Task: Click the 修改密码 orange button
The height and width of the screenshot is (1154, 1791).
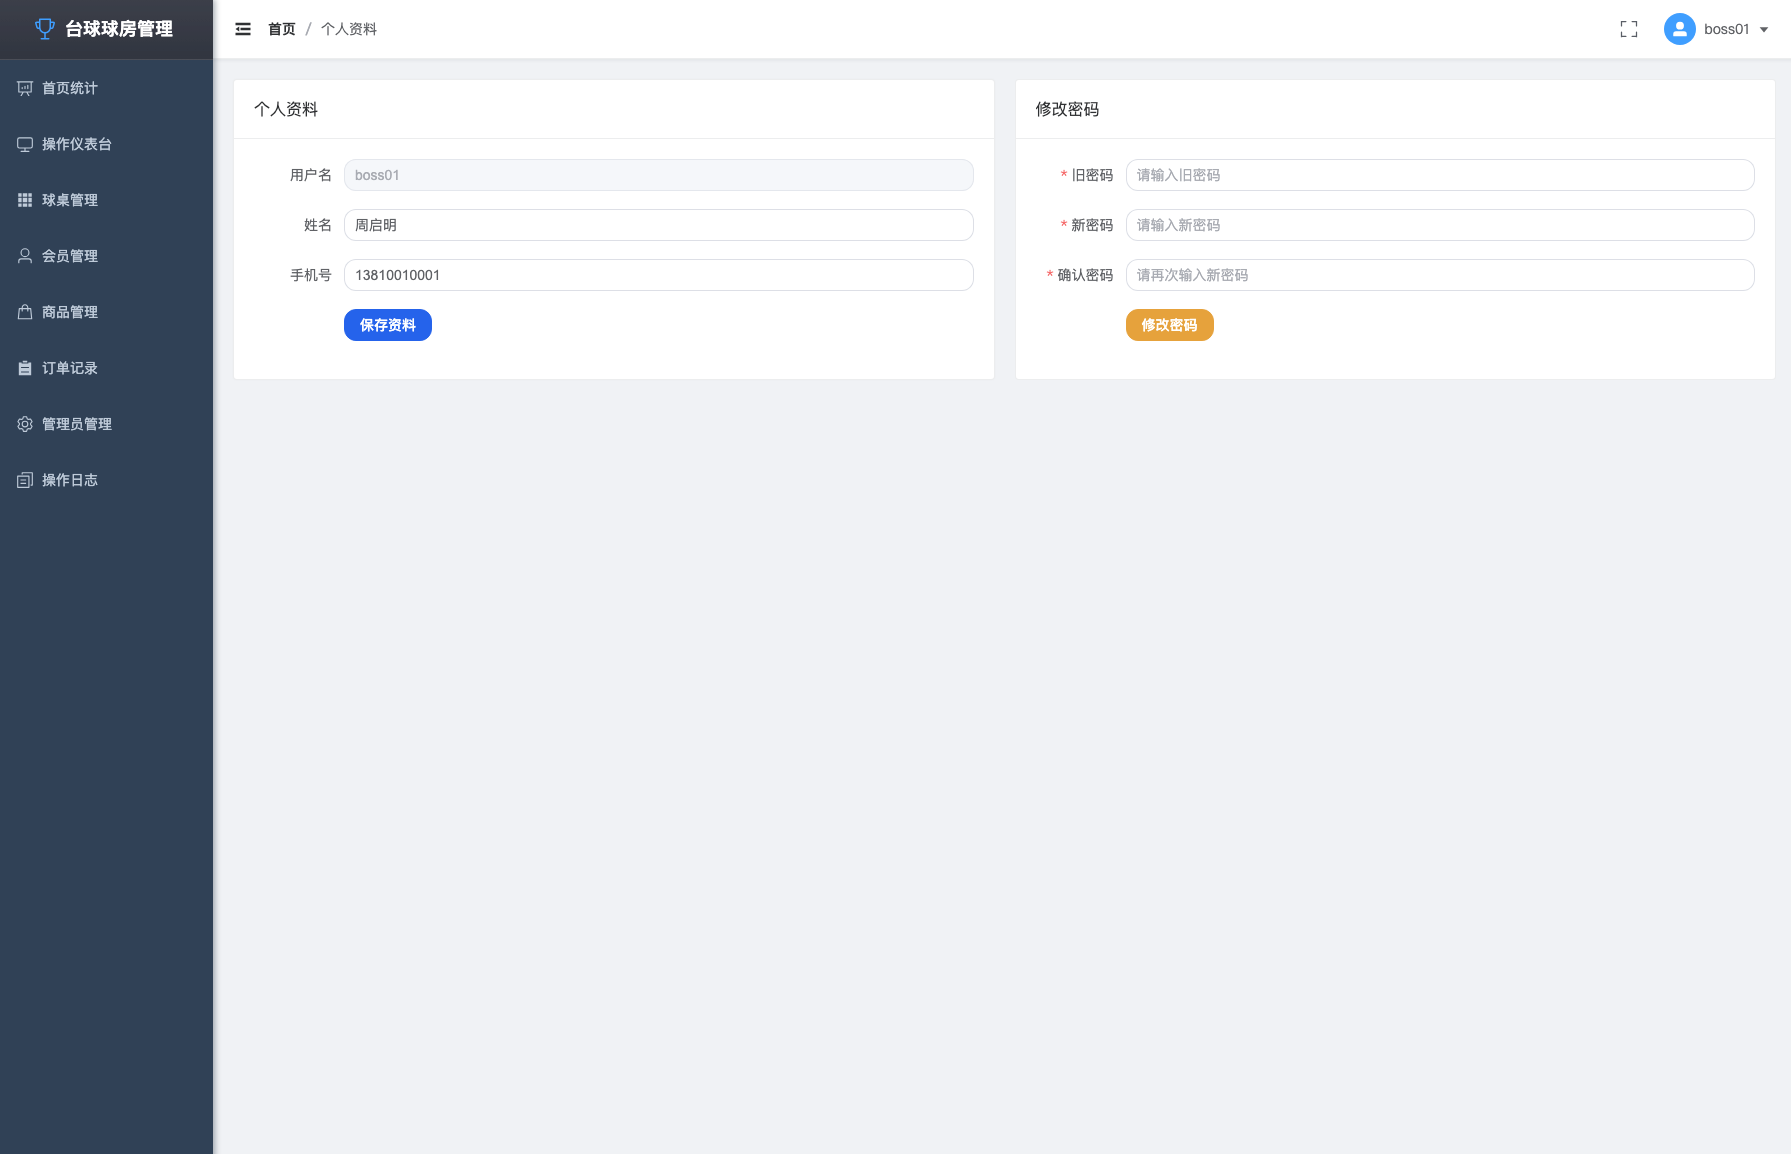Action: coord(1170,325)
